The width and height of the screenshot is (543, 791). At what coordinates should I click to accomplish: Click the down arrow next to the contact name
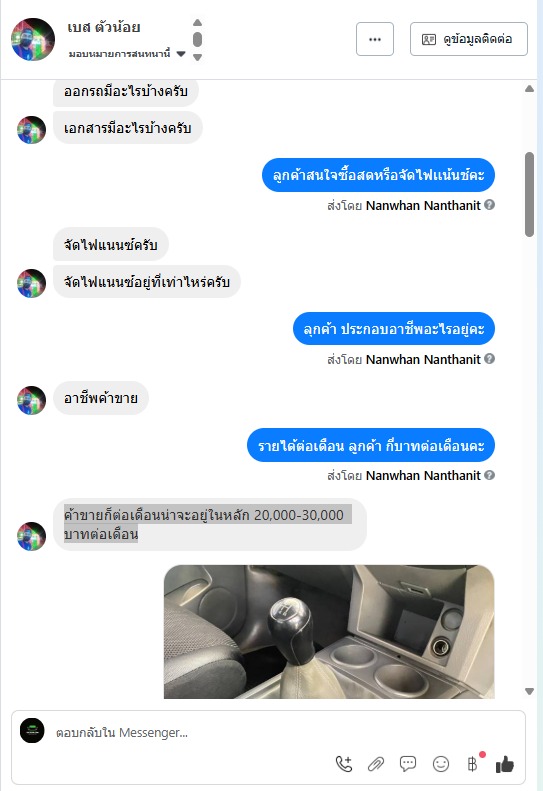198,57
